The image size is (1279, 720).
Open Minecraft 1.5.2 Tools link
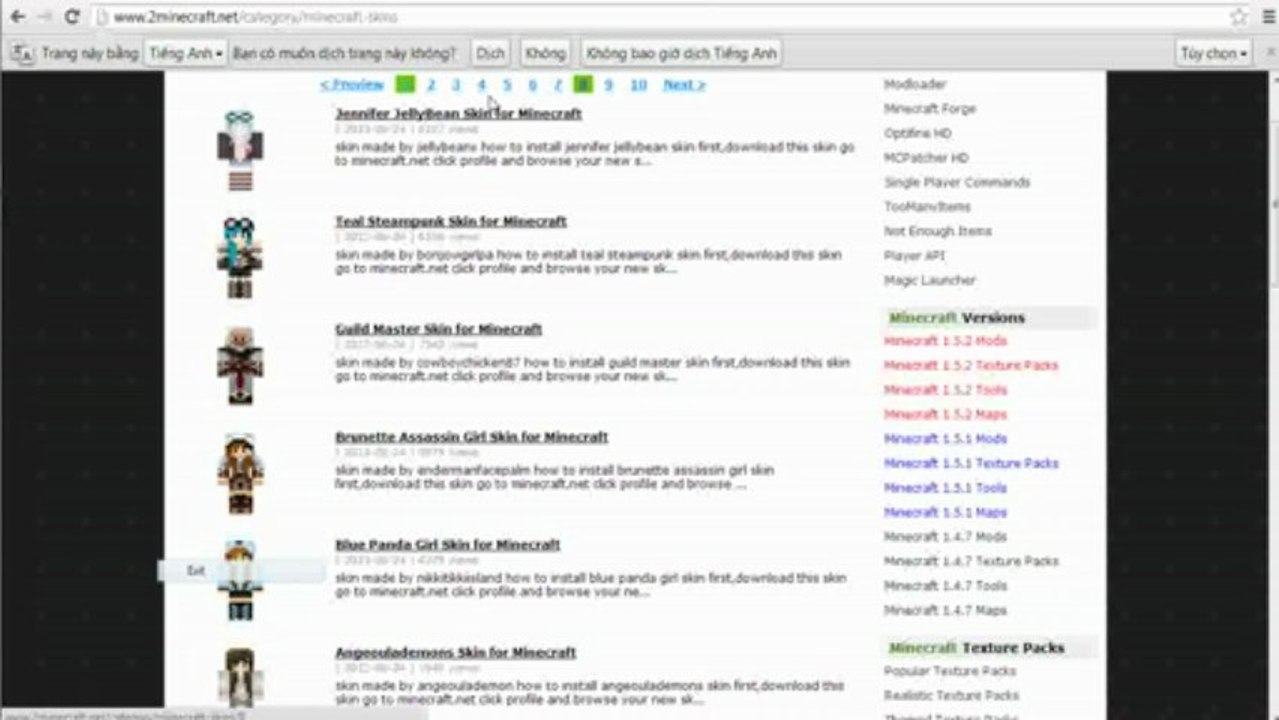pos(945,390)
